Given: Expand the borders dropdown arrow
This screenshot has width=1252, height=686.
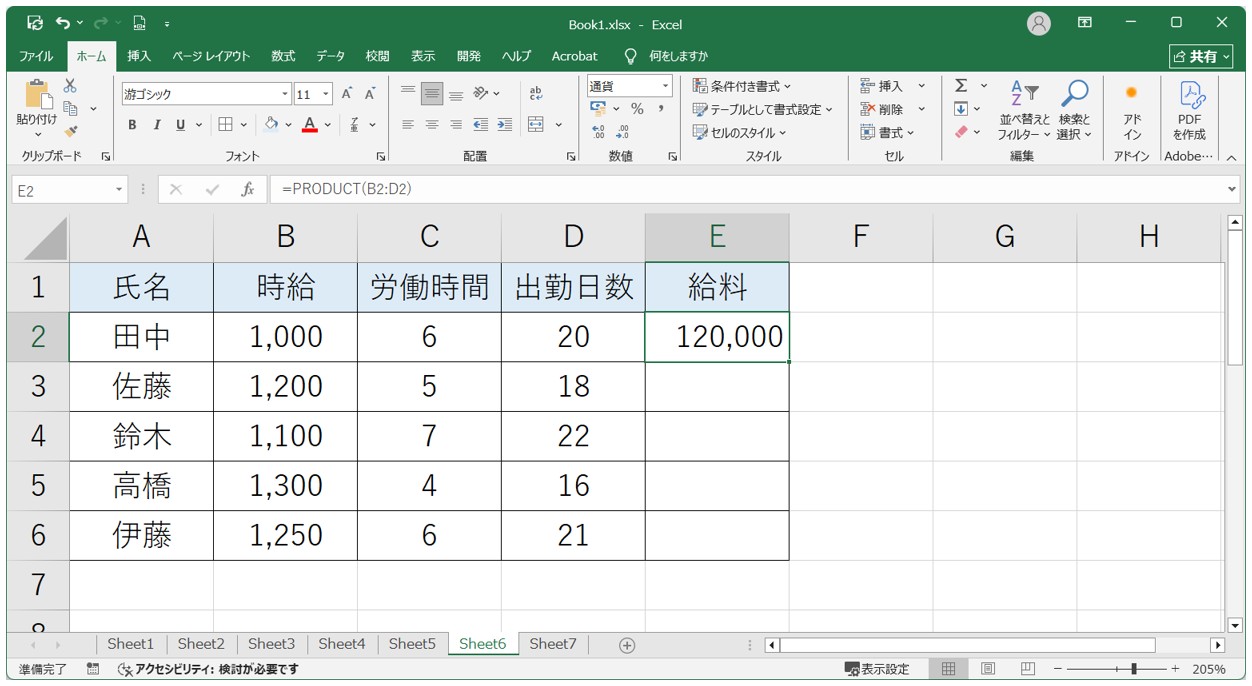Looking at the screenshot, I should point(244,125).
